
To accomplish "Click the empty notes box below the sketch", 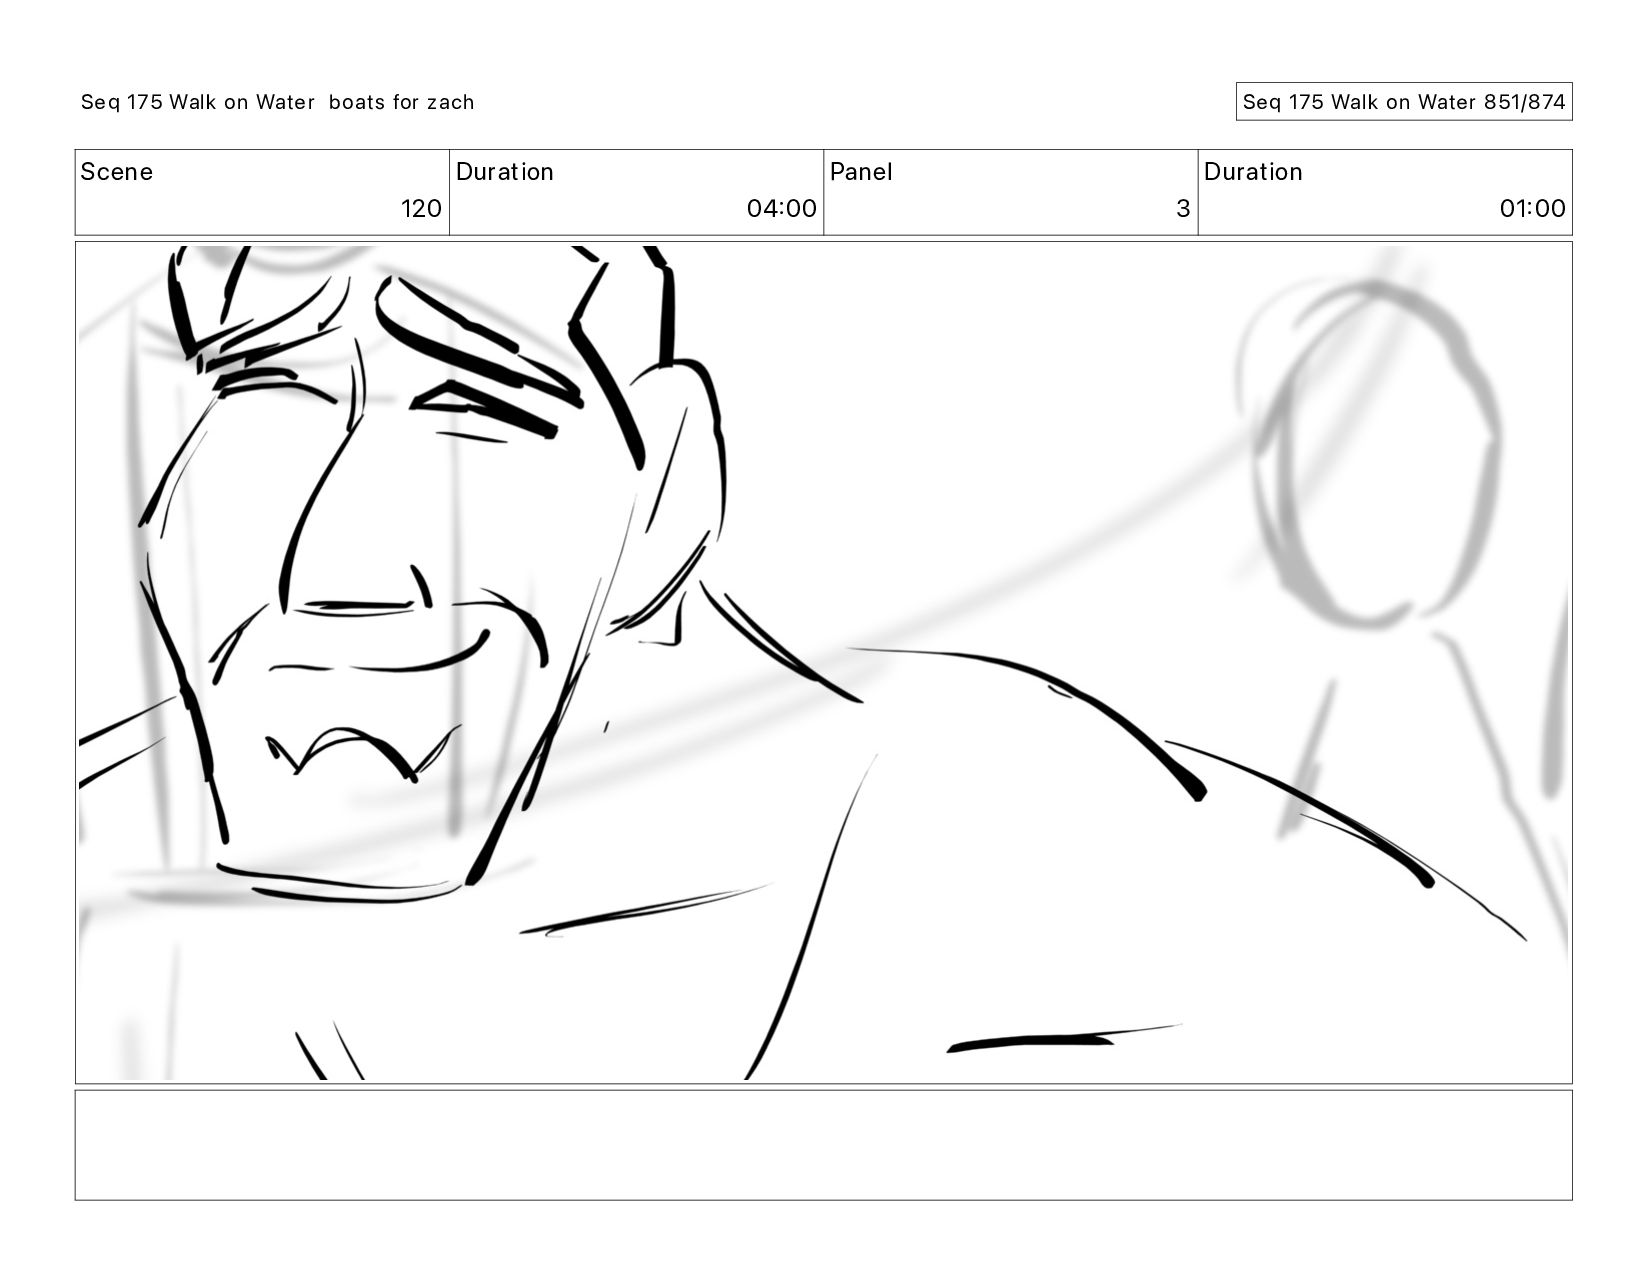I will click(x=823, y=1145).
